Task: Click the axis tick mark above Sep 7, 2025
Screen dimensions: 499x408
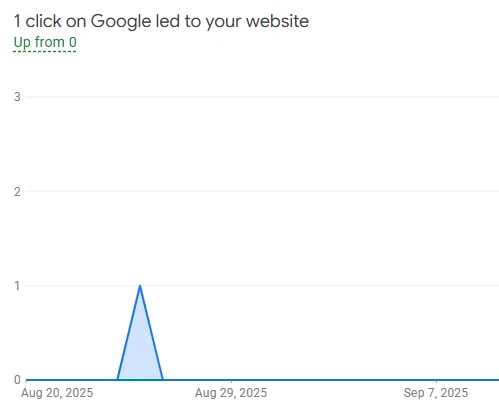Action: click(436, 382)
